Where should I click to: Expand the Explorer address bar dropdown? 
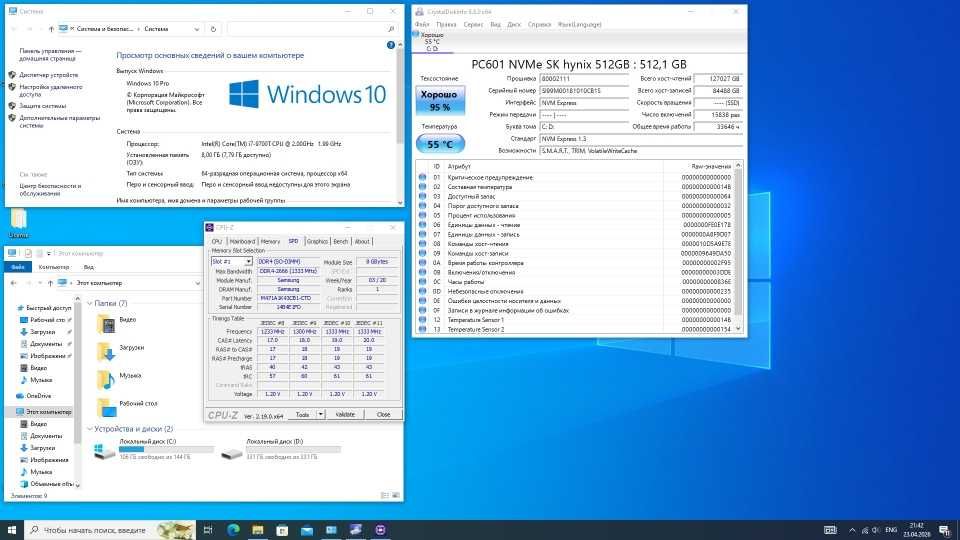click(x=197, y=283)
